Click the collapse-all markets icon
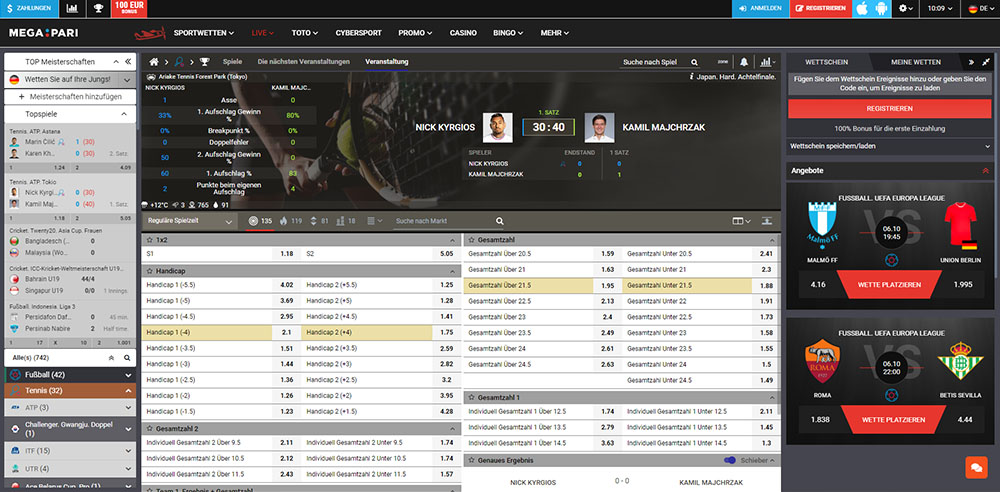1000x492 pixels. 767,221
